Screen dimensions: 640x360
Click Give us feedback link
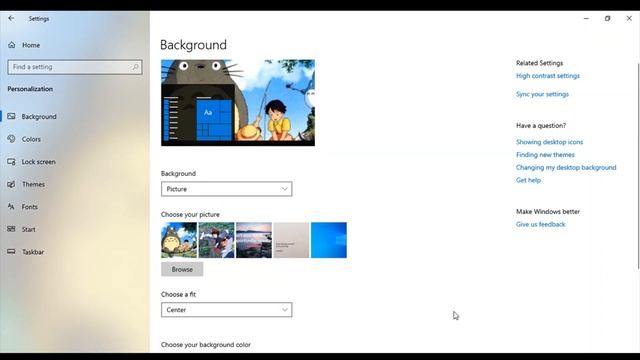point(540,224)
